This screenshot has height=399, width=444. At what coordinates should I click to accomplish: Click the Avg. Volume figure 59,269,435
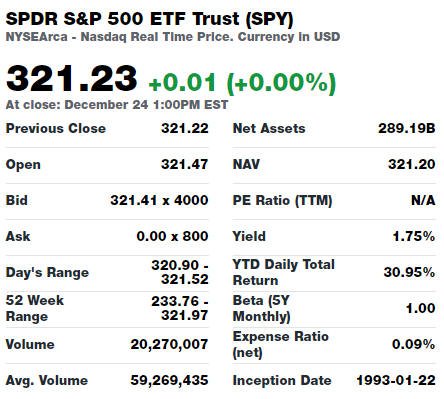tap(169, 380)
